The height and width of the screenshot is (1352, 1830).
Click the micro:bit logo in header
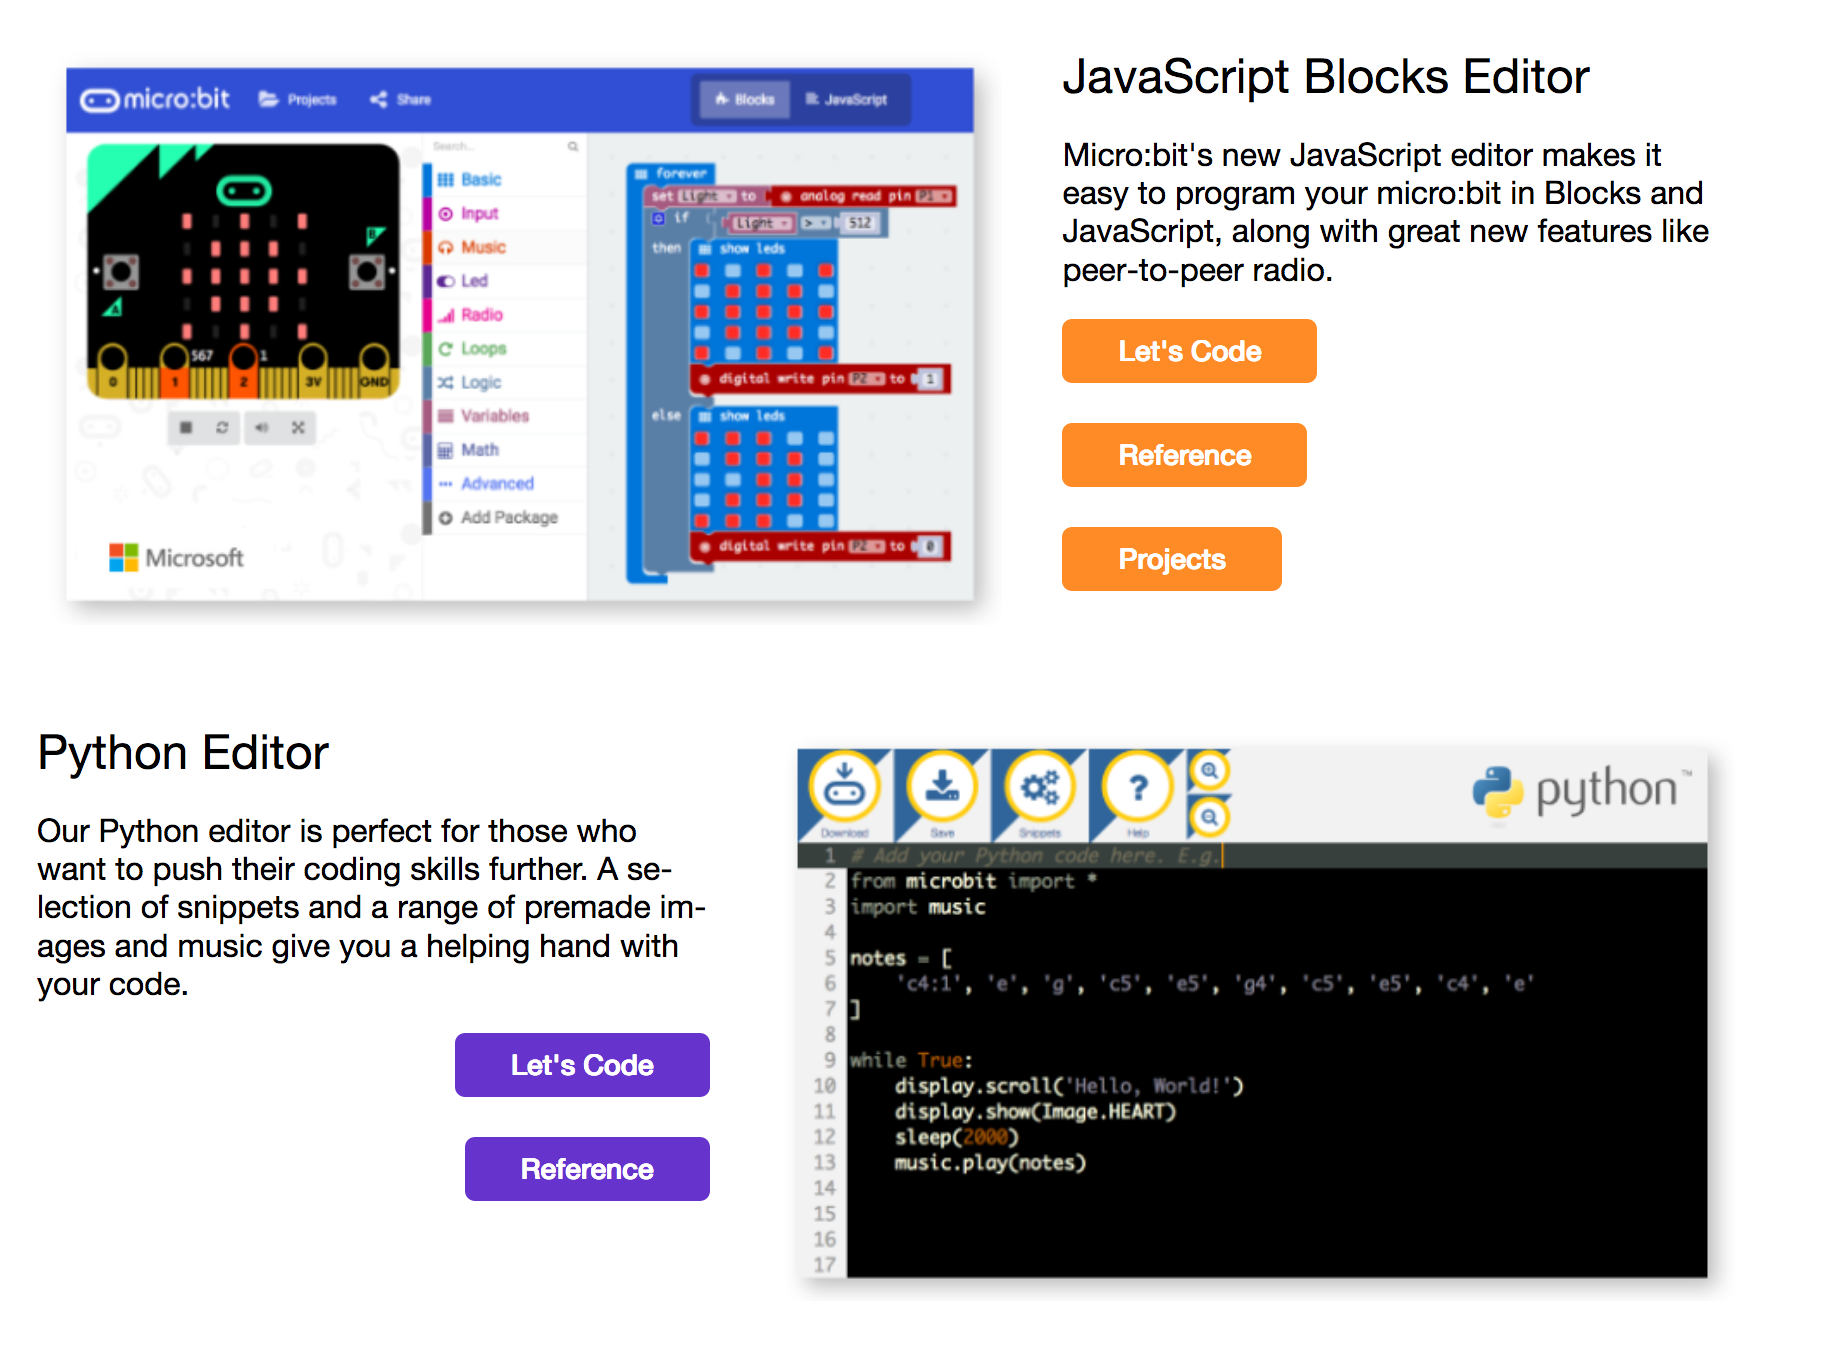pyautogui.click(x=155, y=100)
